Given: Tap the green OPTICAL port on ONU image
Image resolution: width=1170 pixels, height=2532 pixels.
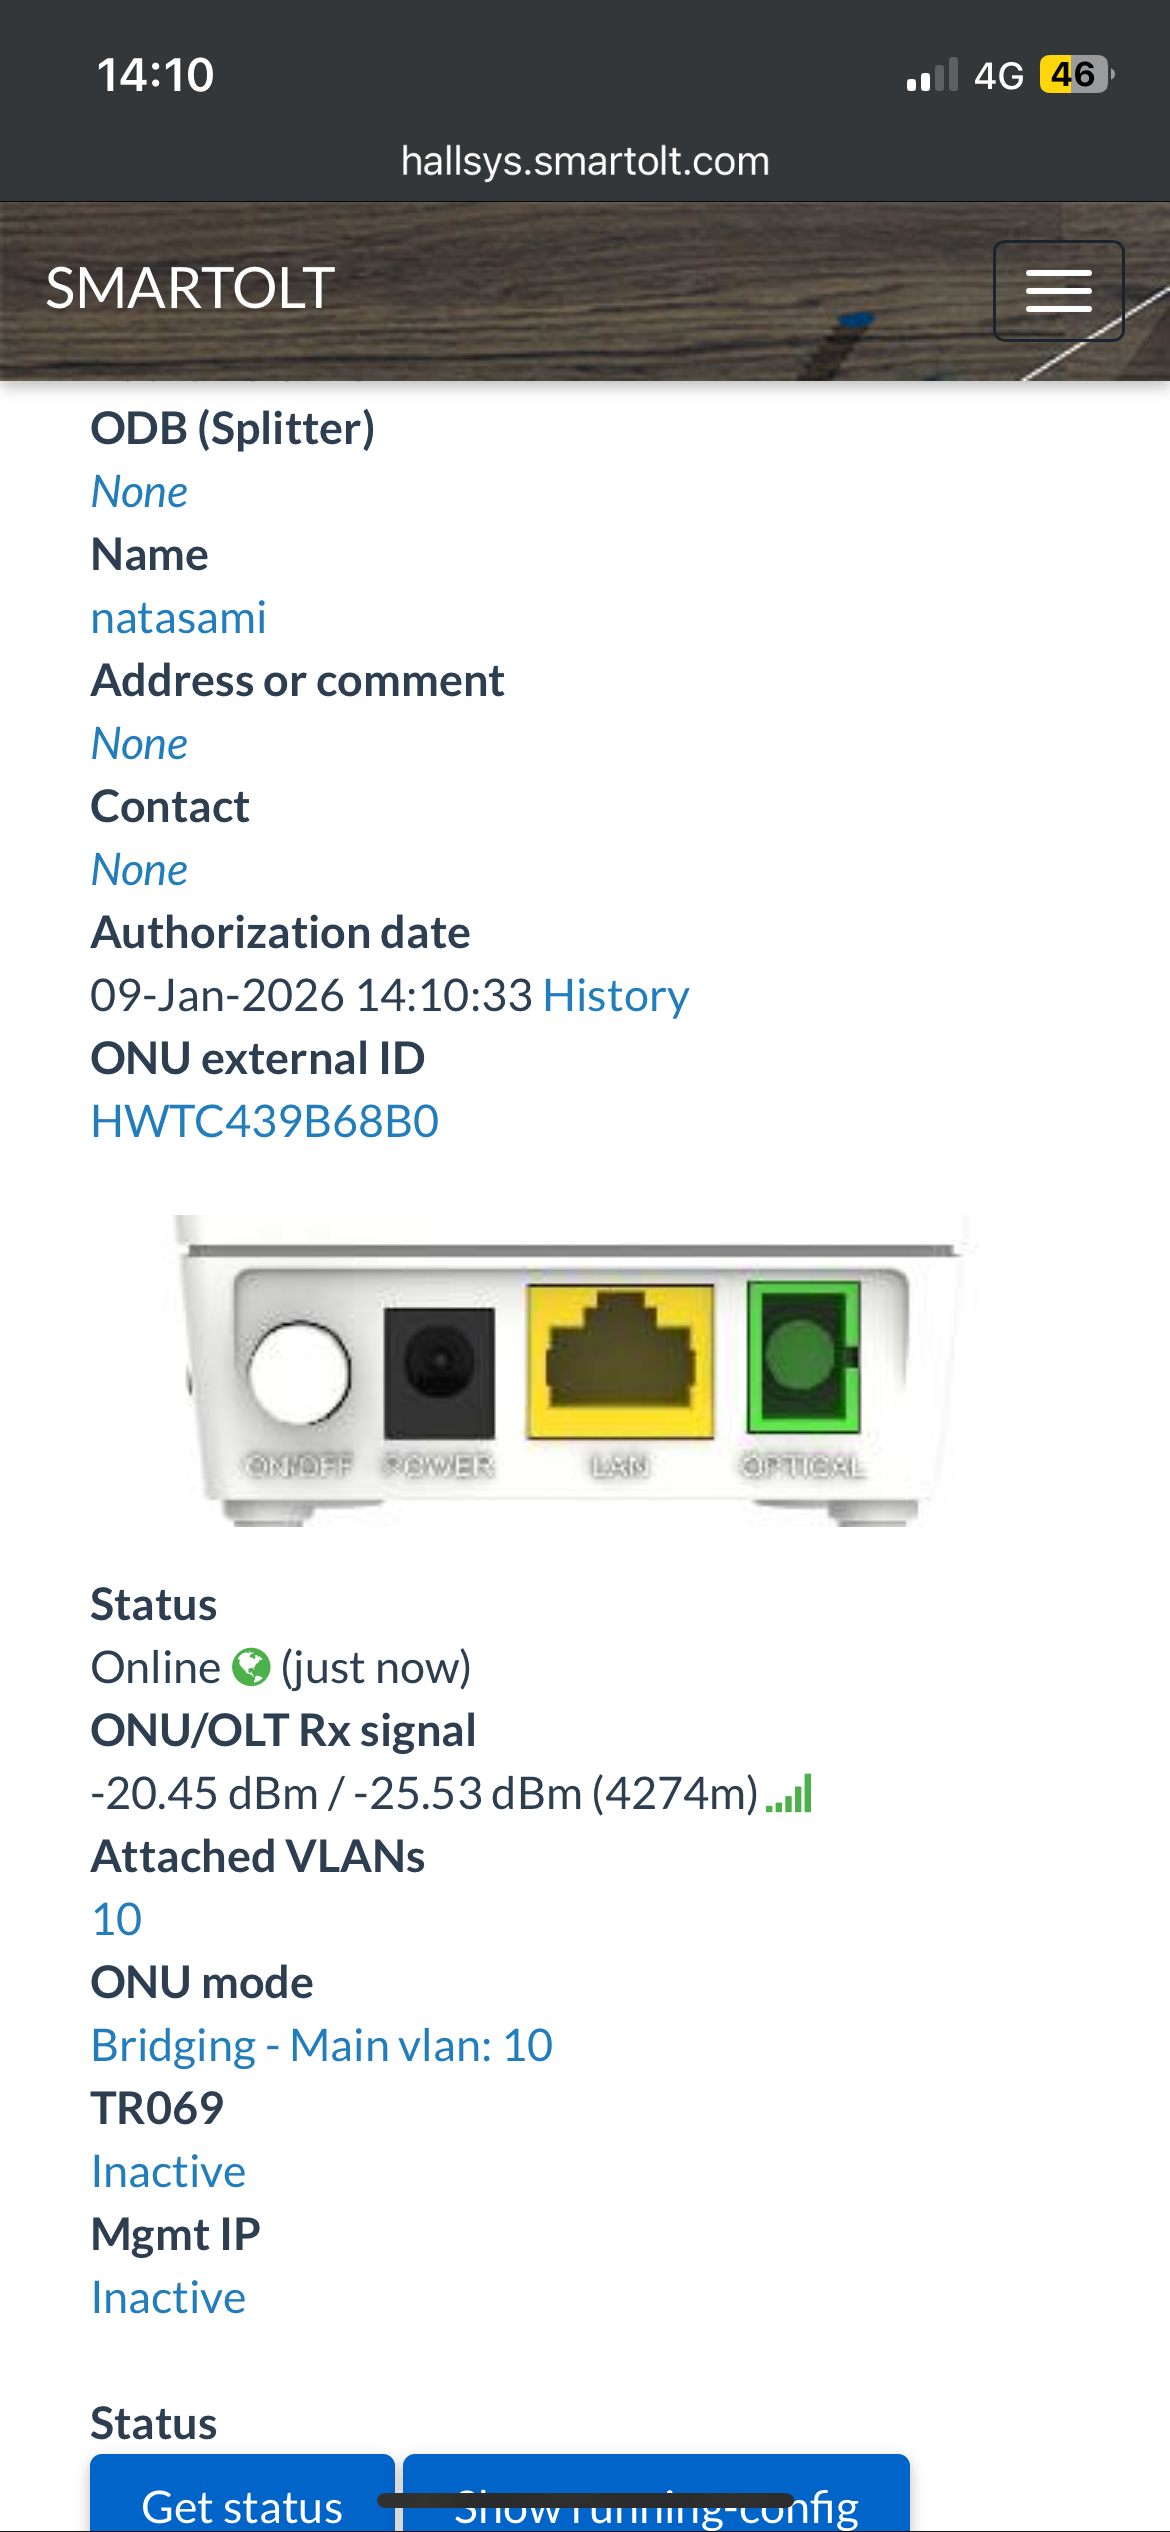Looking at the screenshot, I should pos(803,1356).
